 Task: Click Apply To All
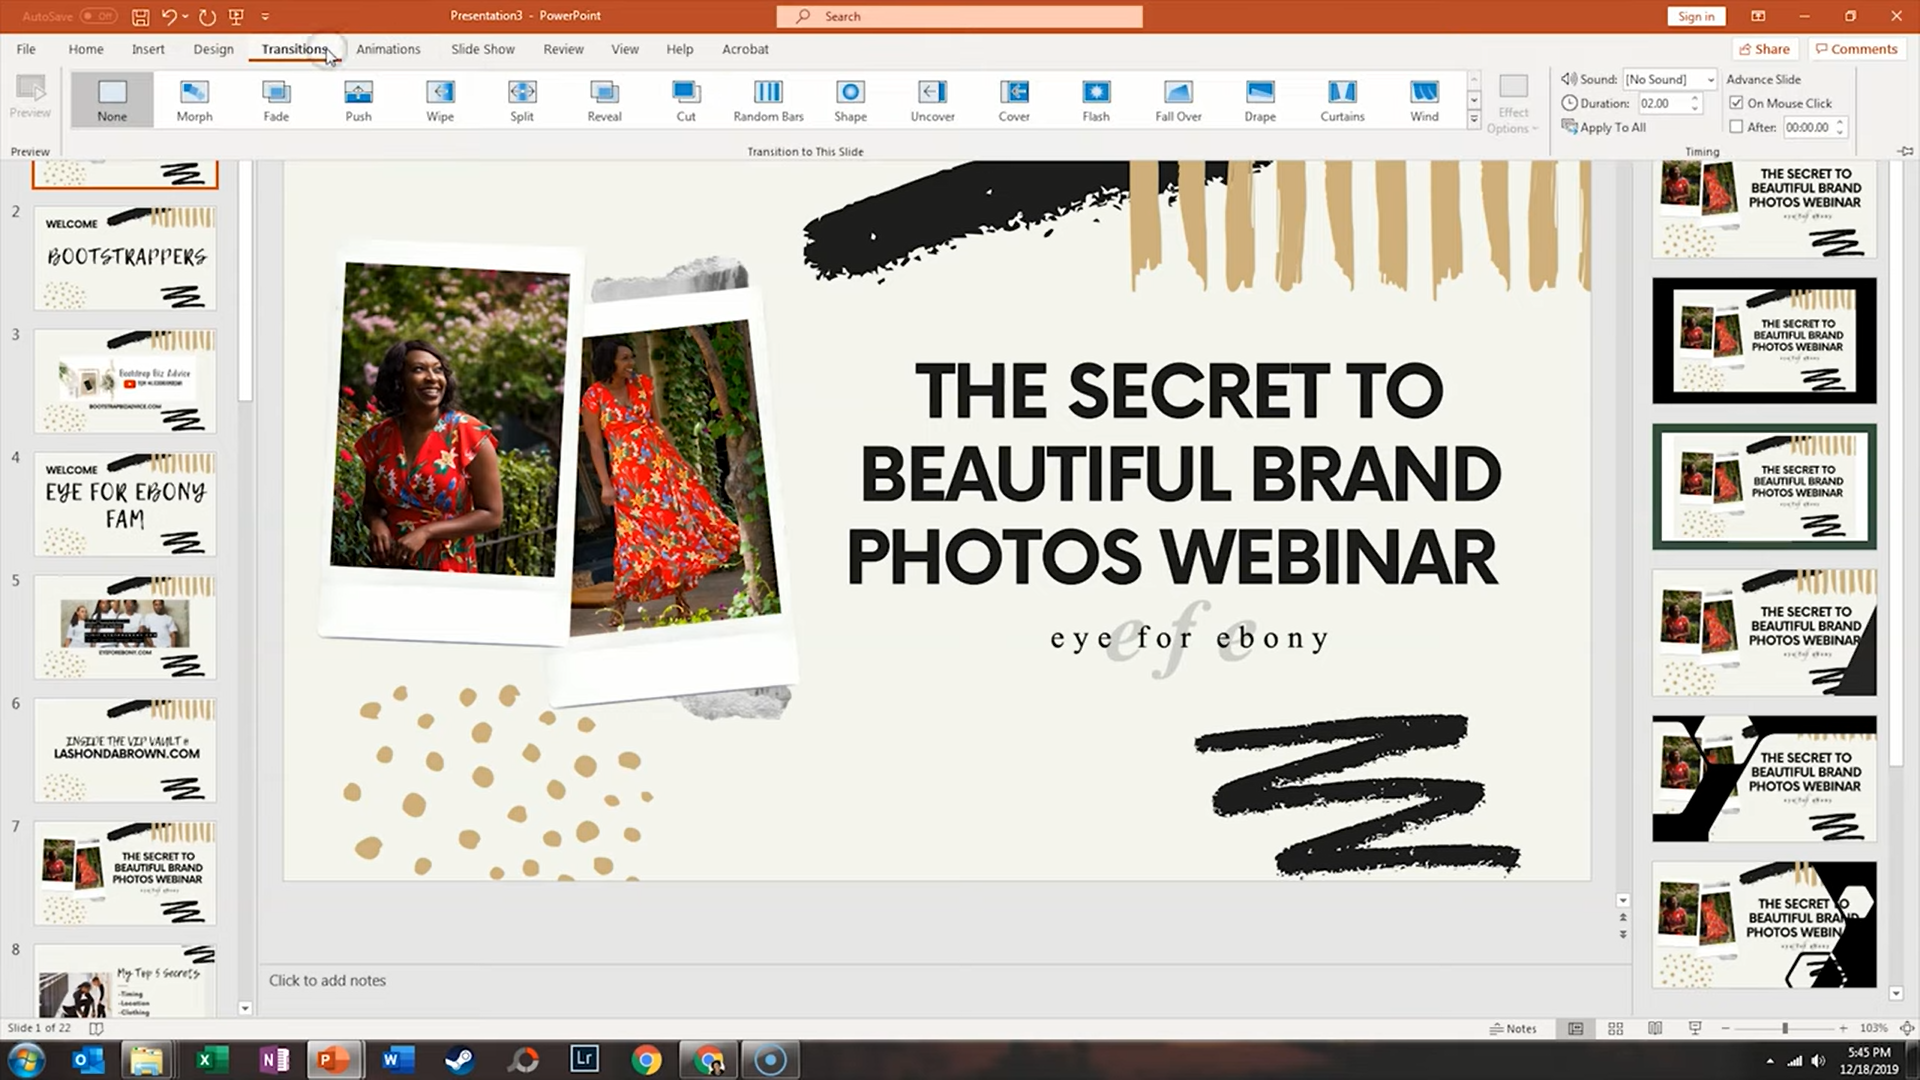pos(1604,127)
